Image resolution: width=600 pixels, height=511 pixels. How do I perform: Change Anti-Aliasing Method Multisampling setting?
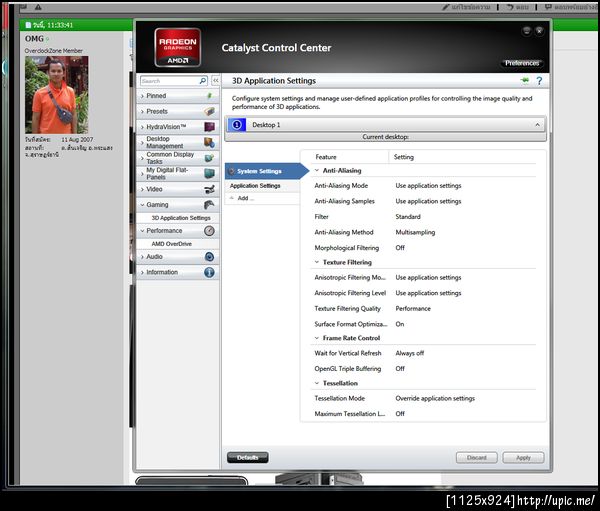tap(415, 232)
